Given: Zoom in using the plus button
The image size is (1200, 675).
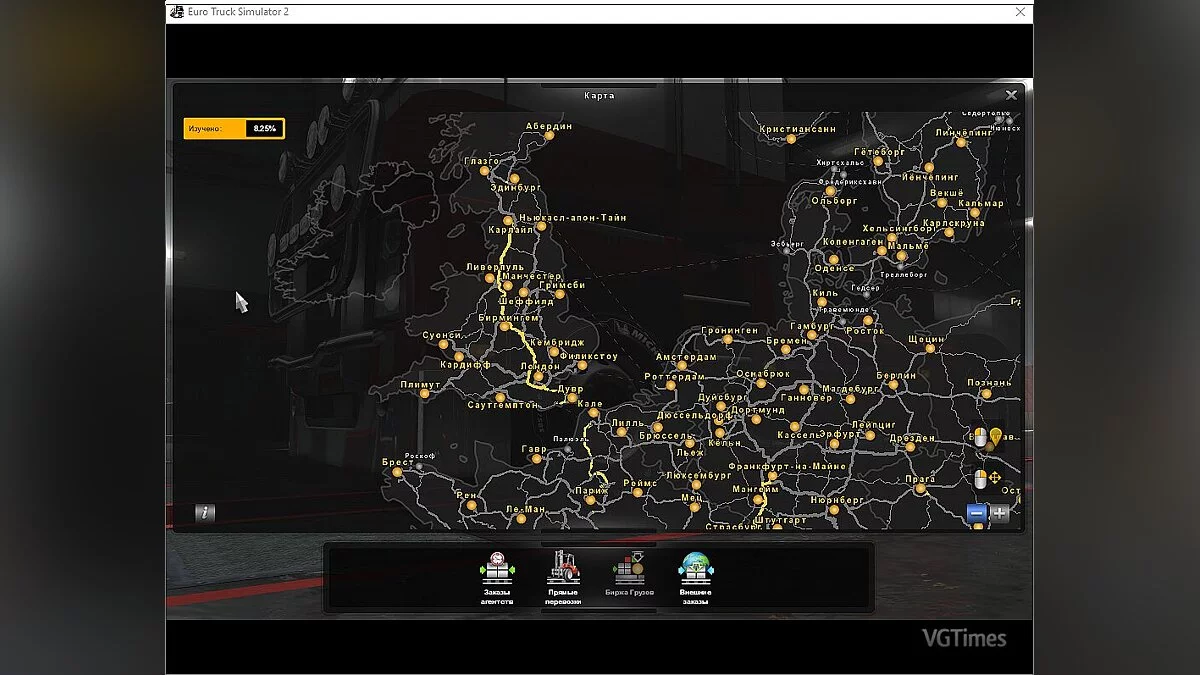Looking at the screenshot, I should point(999,512).
